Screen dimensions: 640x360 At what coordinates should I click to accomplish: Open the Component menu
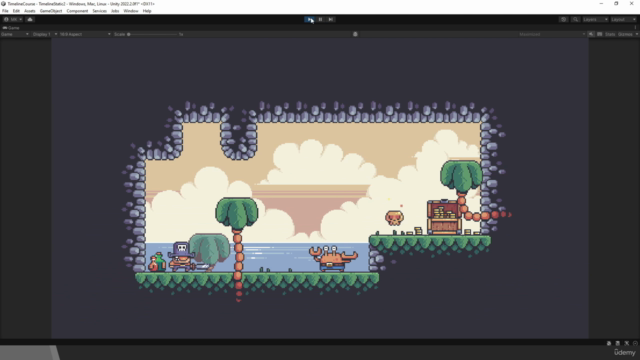[x=77, y=11]
